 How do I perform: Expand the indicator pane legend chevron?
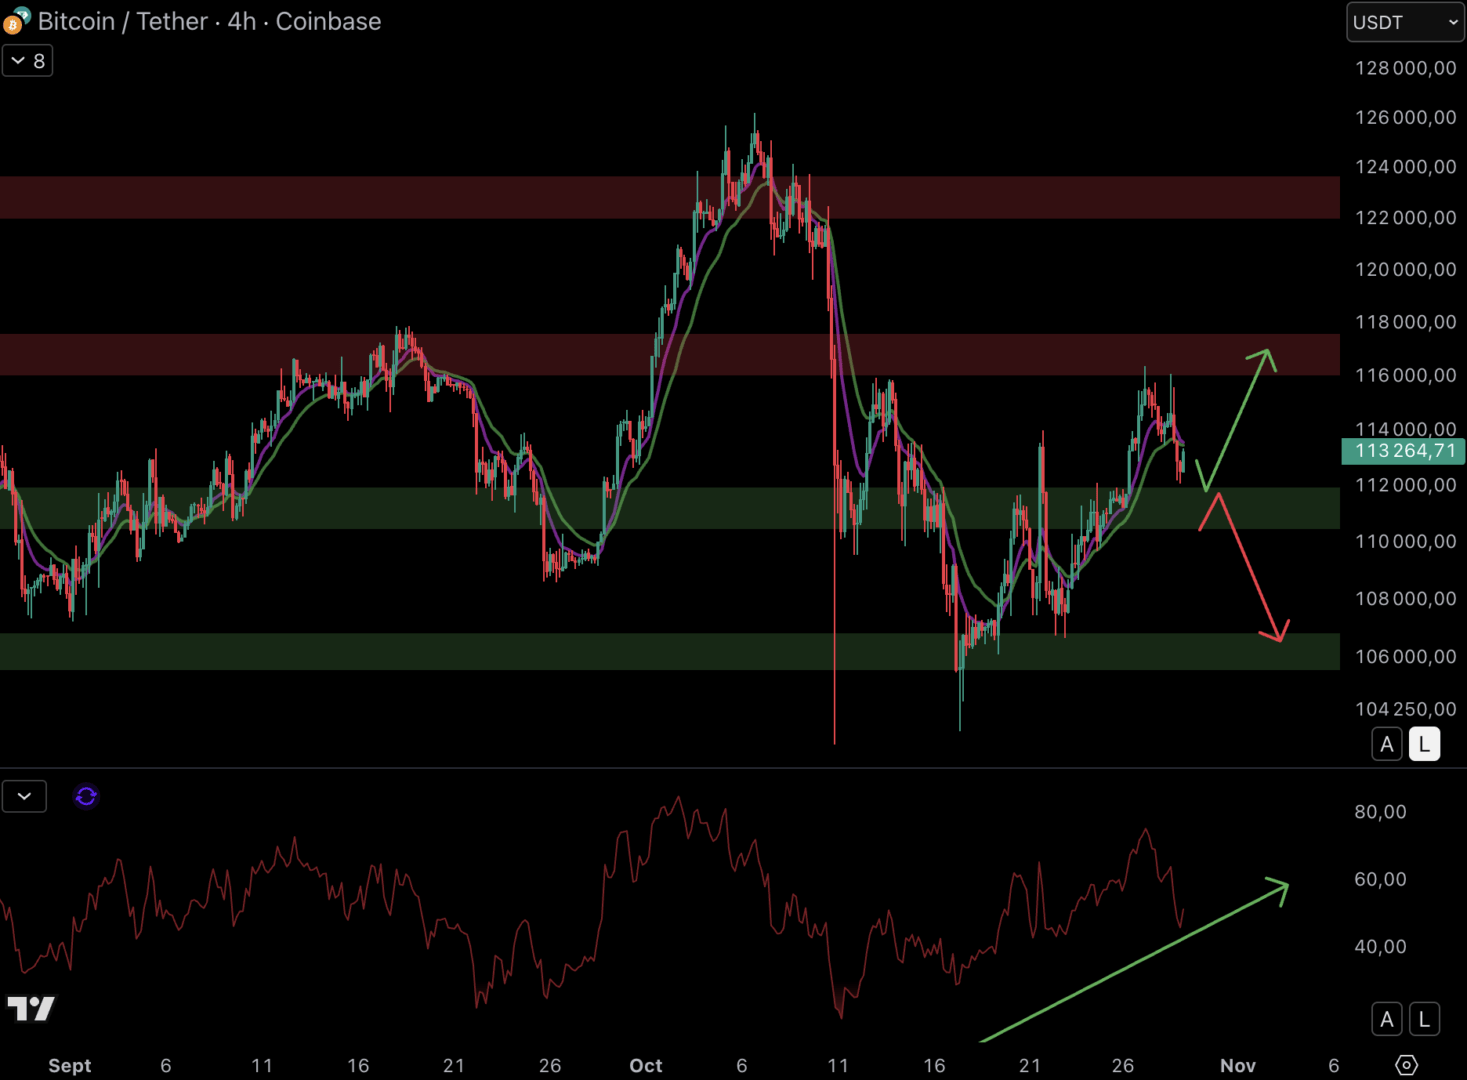pyautogui.click(x=24, y=796)
